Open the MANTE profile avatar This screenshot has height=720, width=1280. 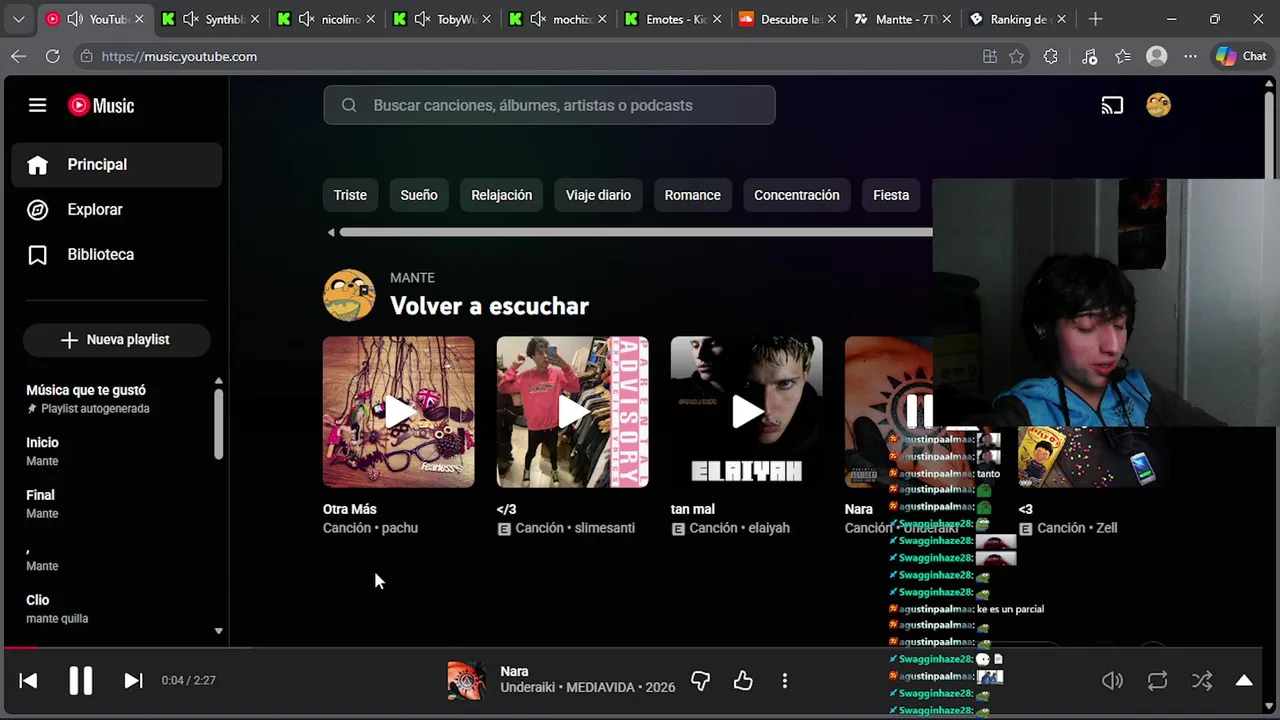pos(349,295)
